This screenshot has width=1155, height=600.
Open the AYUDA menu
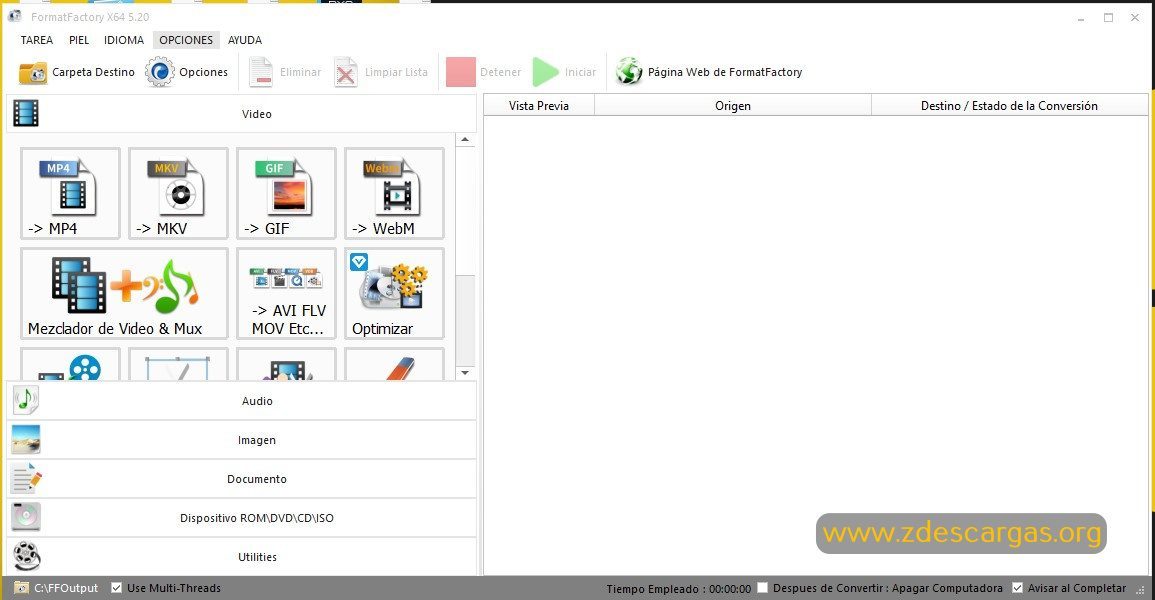tap(245, 40)
